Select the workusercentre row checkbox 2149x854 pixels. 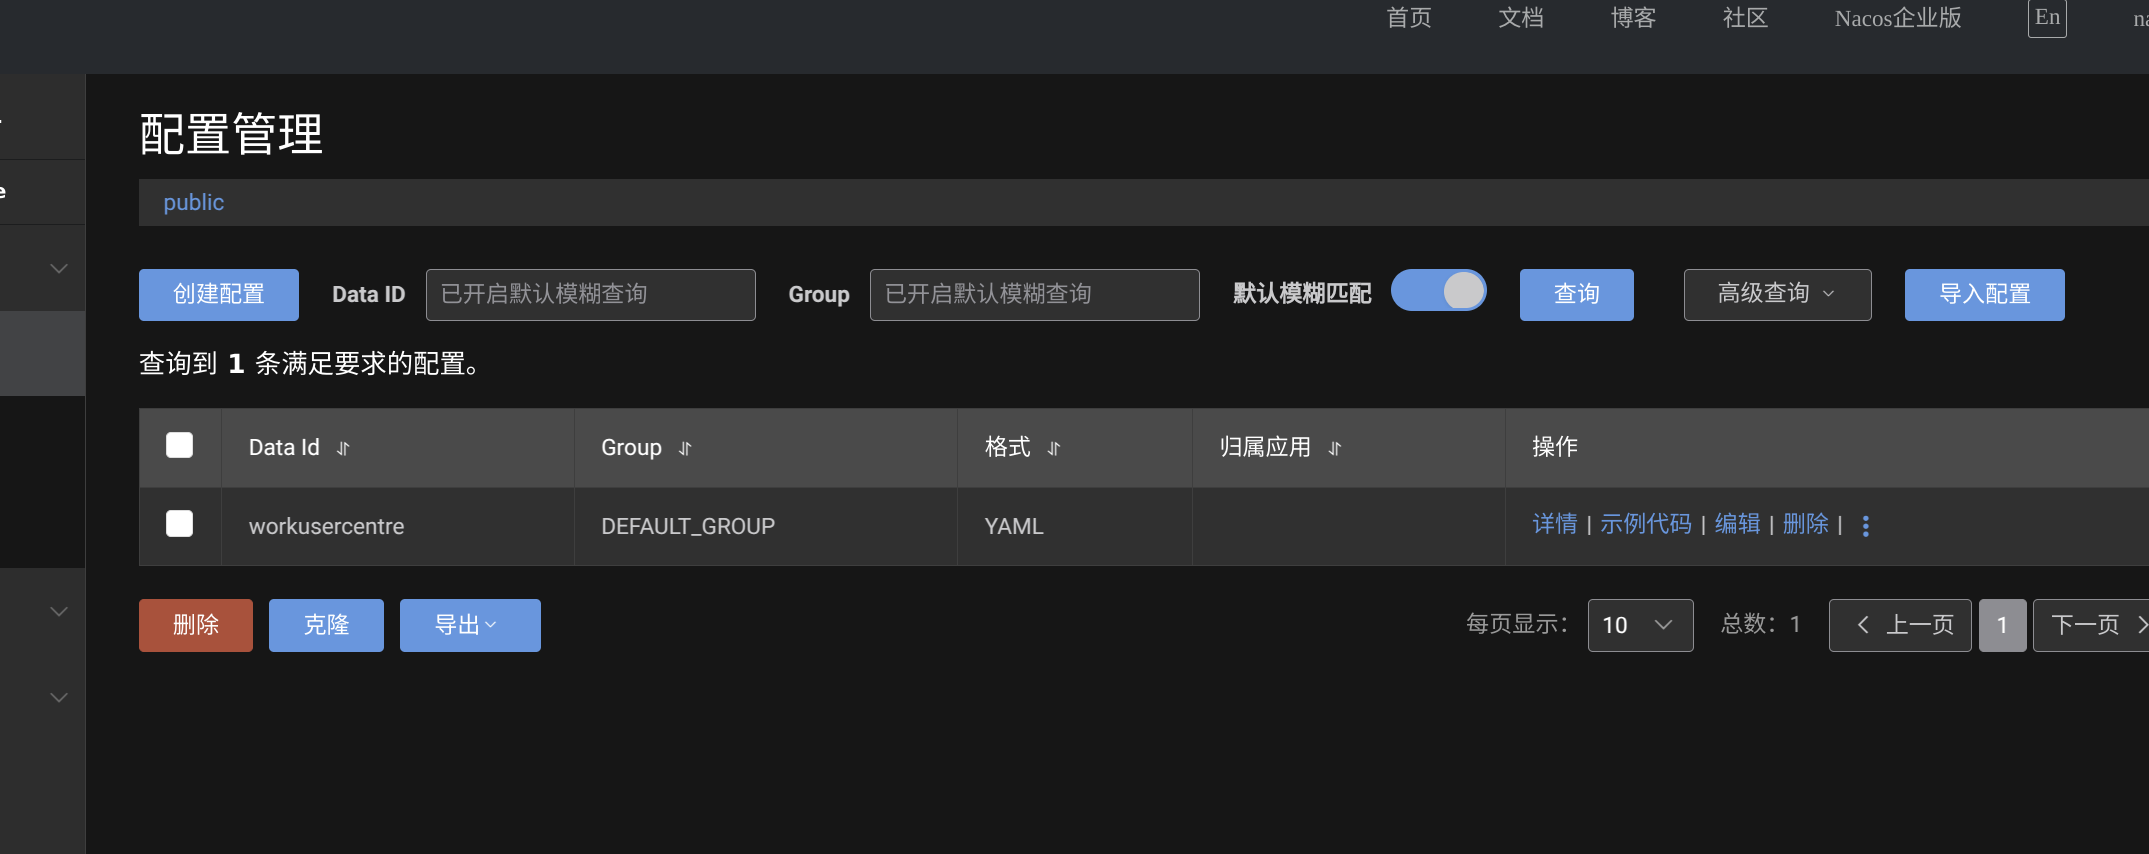(180, 524)
